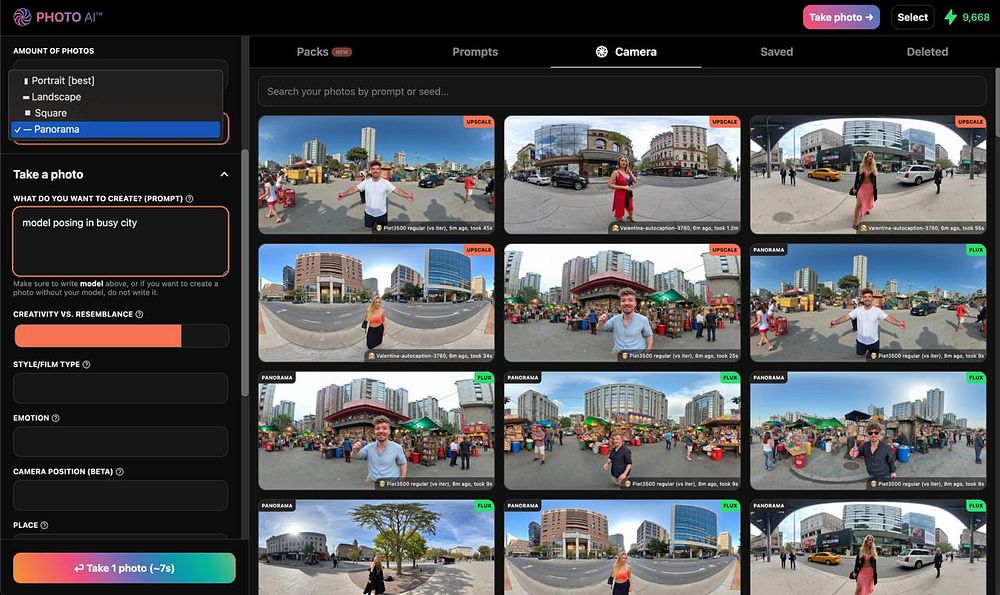Image resolution: width=1000 pixels, height=595 pixels.
Task: Open the Style/Film Type dropdown
Action: (x=121, y=388)
